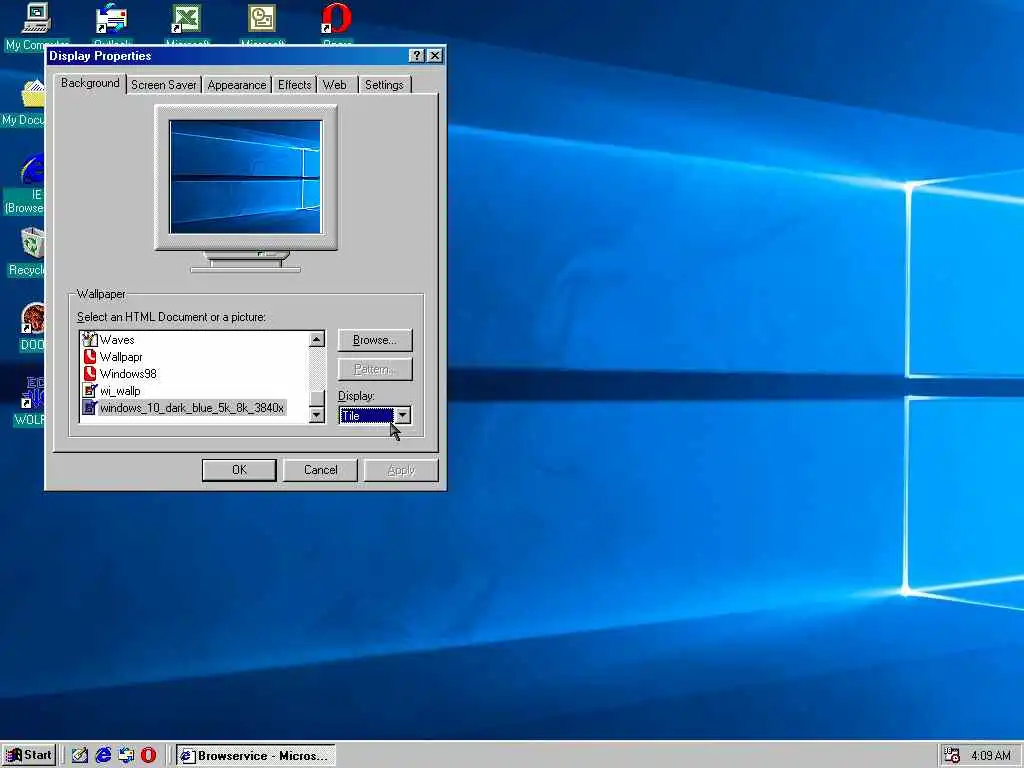Image resolution: width=1024 pixels, height=768 pixels.
Task: Switch to the Background tab
Action: [90, 83]
